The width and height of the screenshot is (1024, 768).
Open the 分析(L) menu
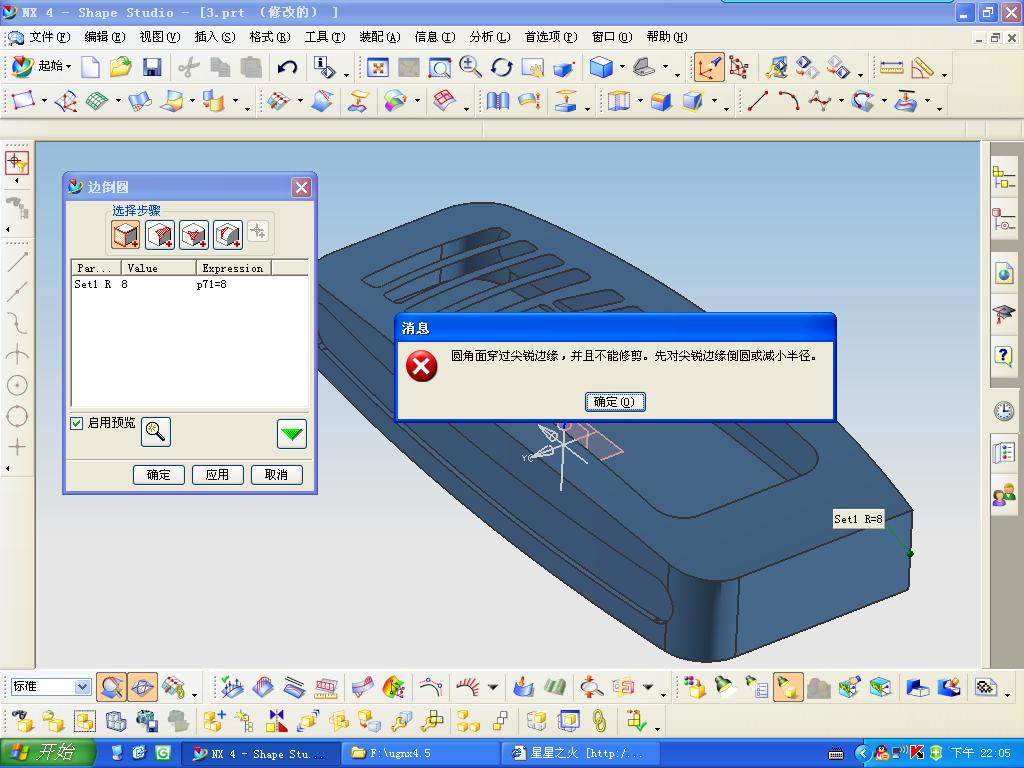[490, 37]
